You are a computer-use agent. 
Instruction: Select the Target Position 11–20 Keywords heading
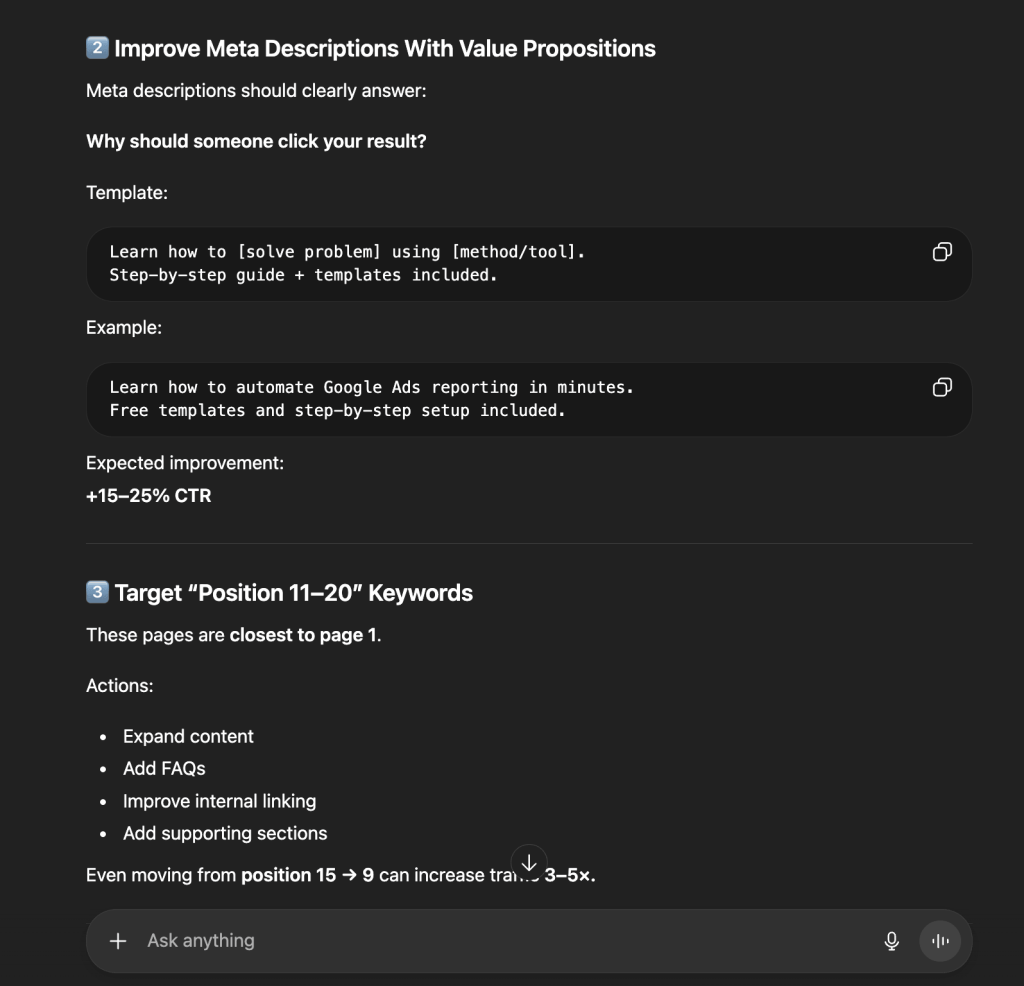(294, 592)
